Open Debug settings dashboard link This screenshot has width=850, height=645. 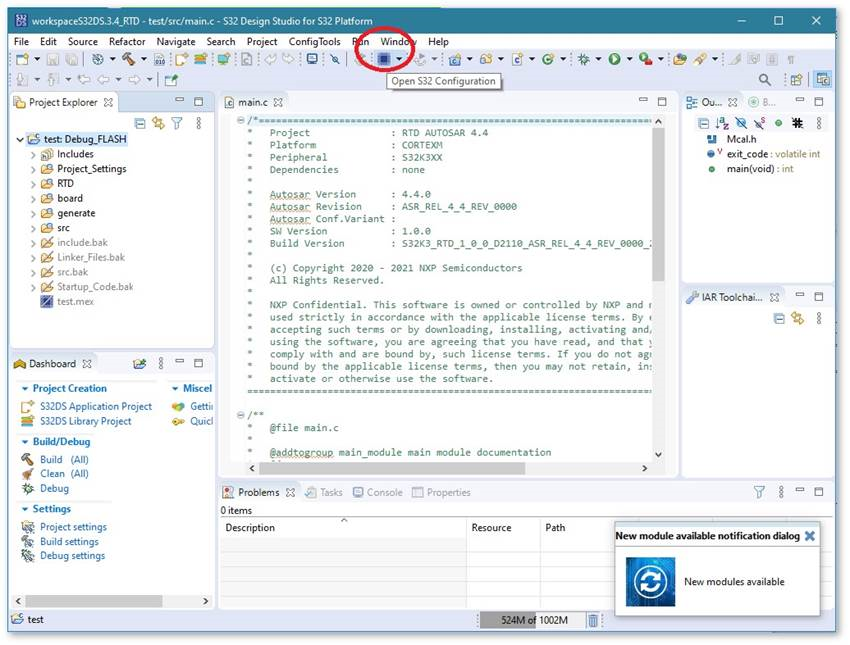tap(73, 556)
